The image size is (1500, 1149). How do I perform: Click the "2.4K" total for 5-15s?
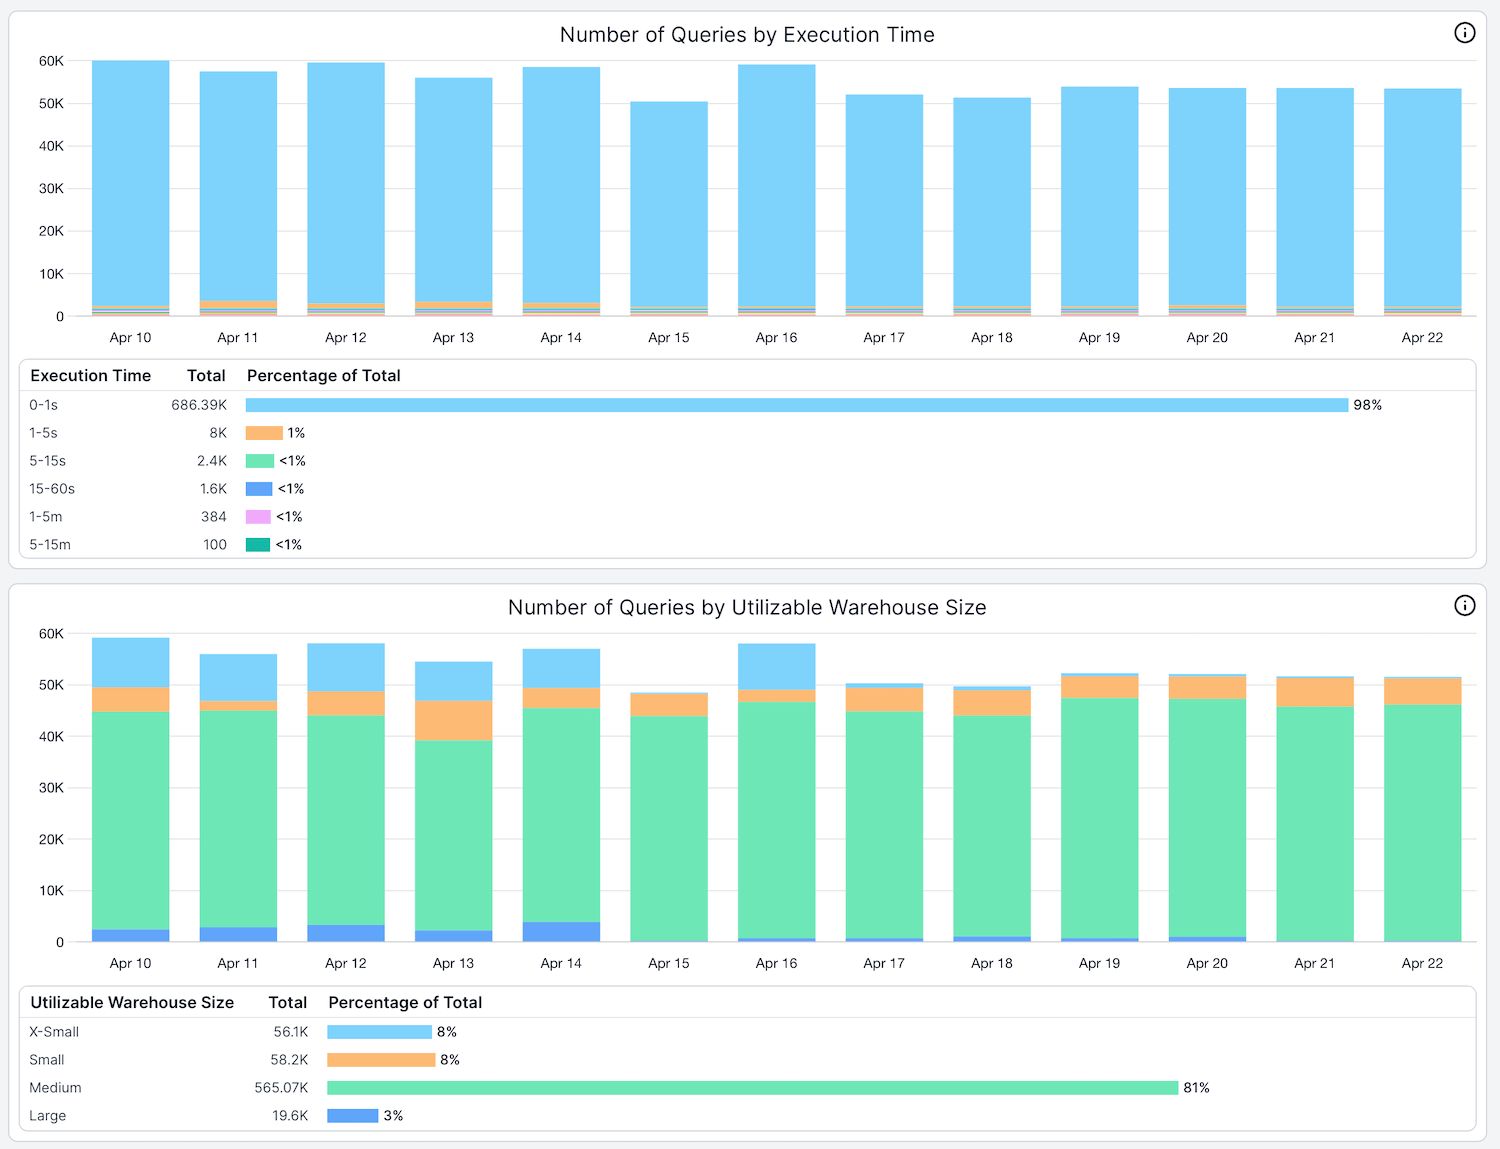[x=212, y=461]
